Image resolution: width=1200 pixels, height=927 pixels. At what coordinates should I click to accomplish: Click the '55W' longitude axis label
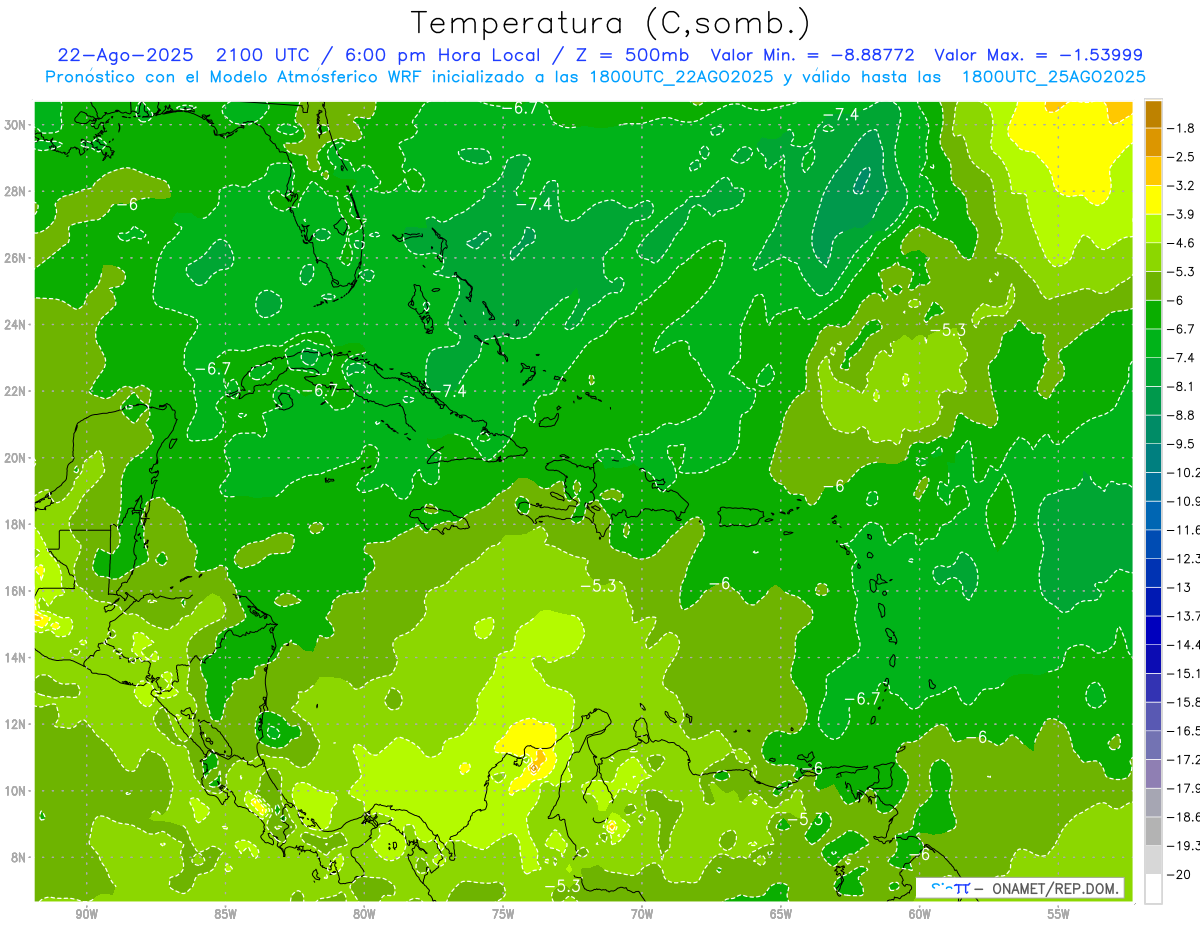coord(1059,914)
